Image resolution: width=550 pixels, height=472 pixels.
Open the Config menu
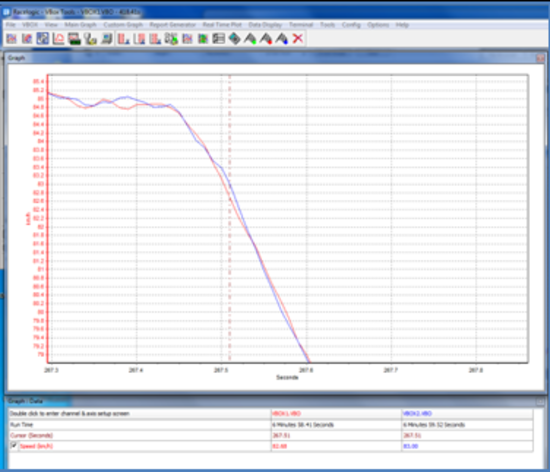tap(351, 25)
